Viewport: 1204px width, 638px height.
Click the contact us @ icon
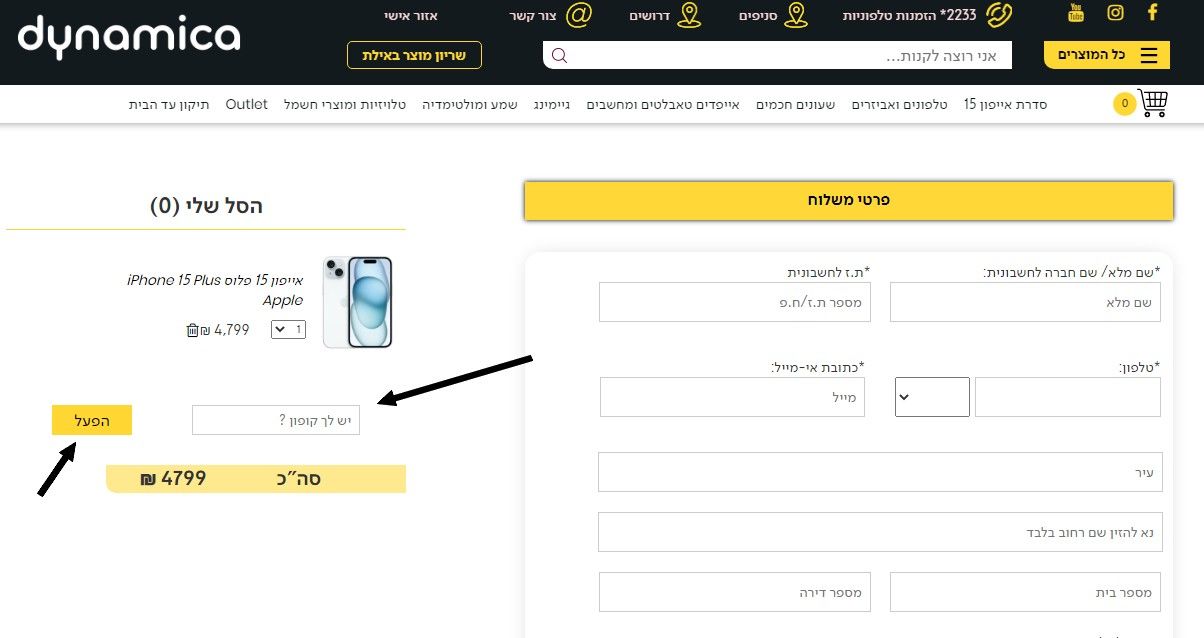(578, 15)
